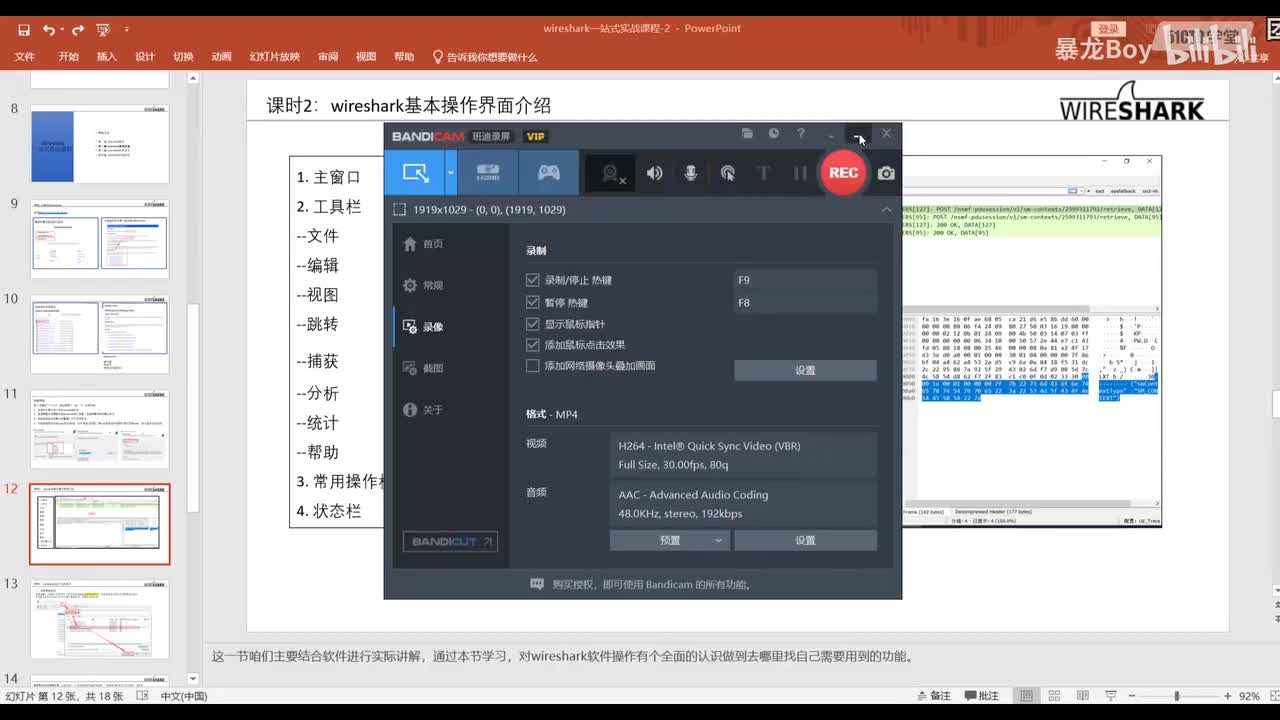Select Bandicam screen rectangle recording mode

coord(415,173)
